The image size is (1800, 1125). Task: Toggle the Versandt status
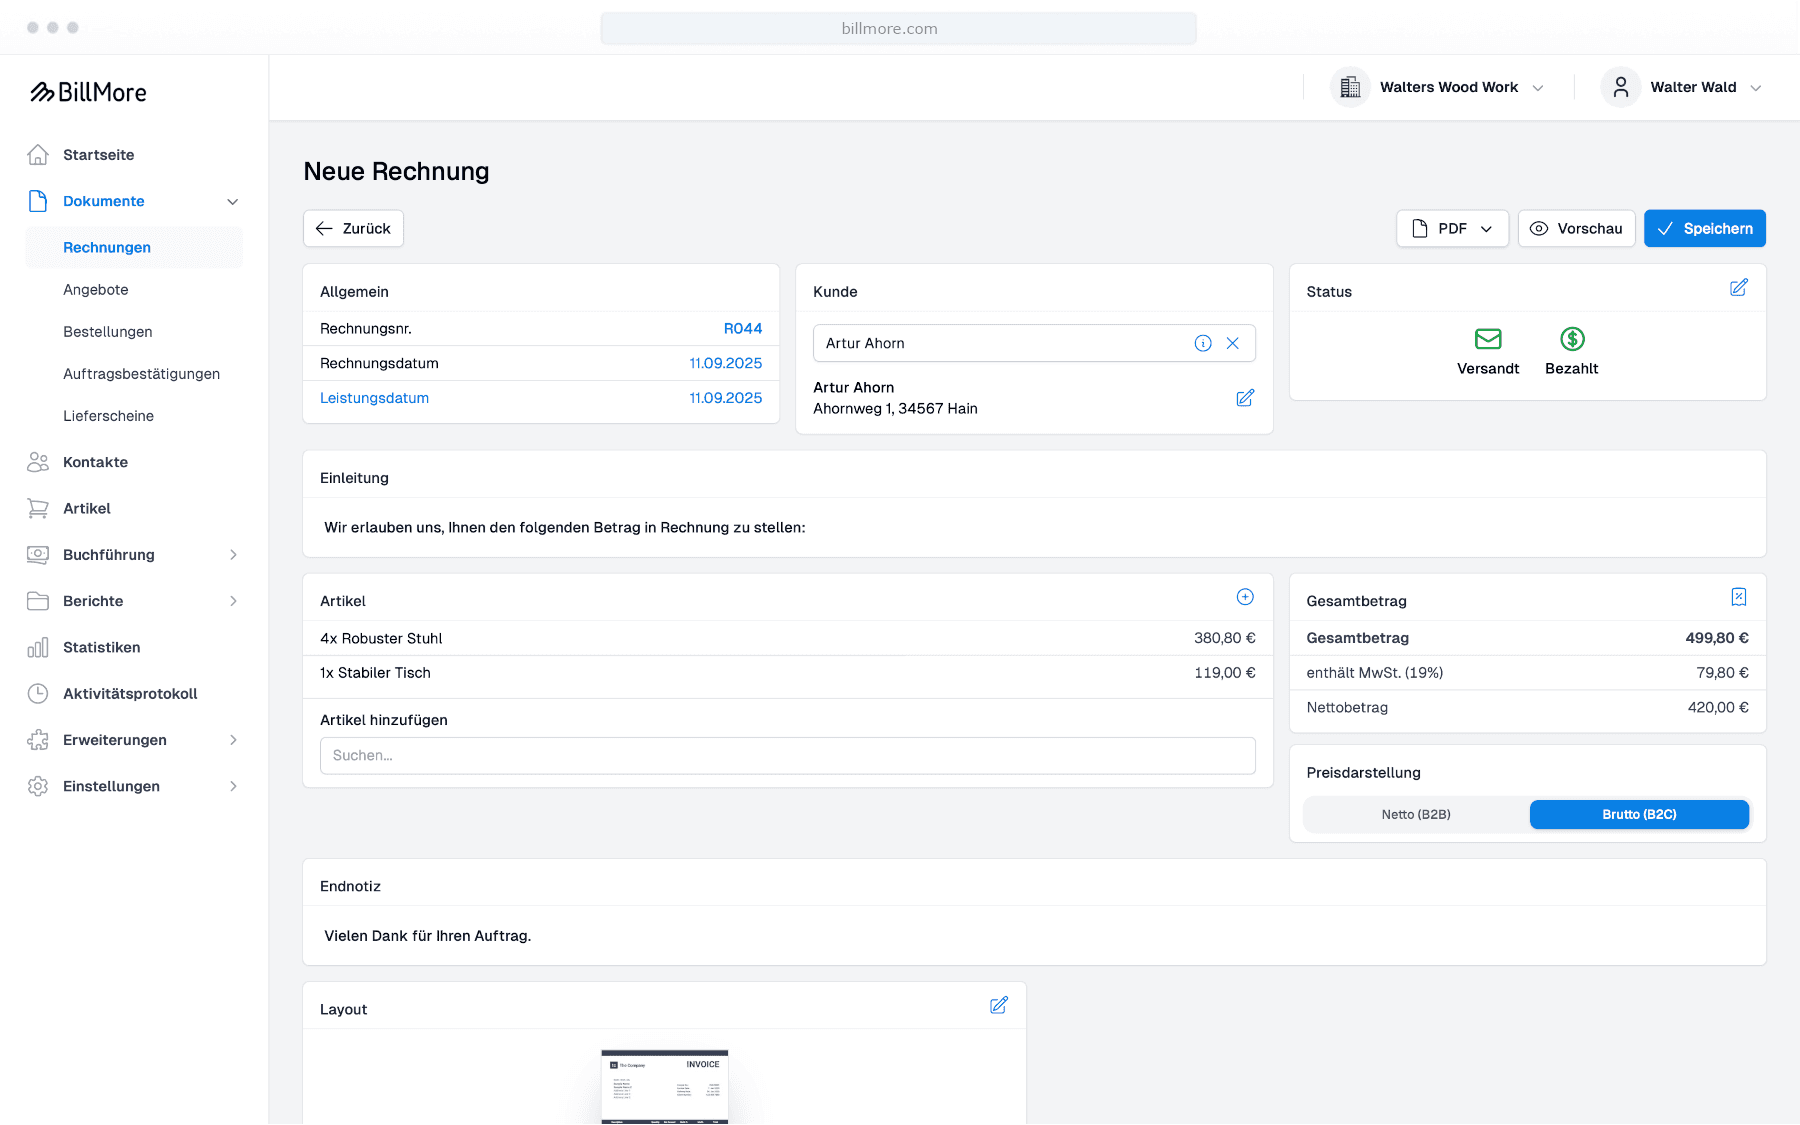pyautogui.click(x=1488, y=352)
